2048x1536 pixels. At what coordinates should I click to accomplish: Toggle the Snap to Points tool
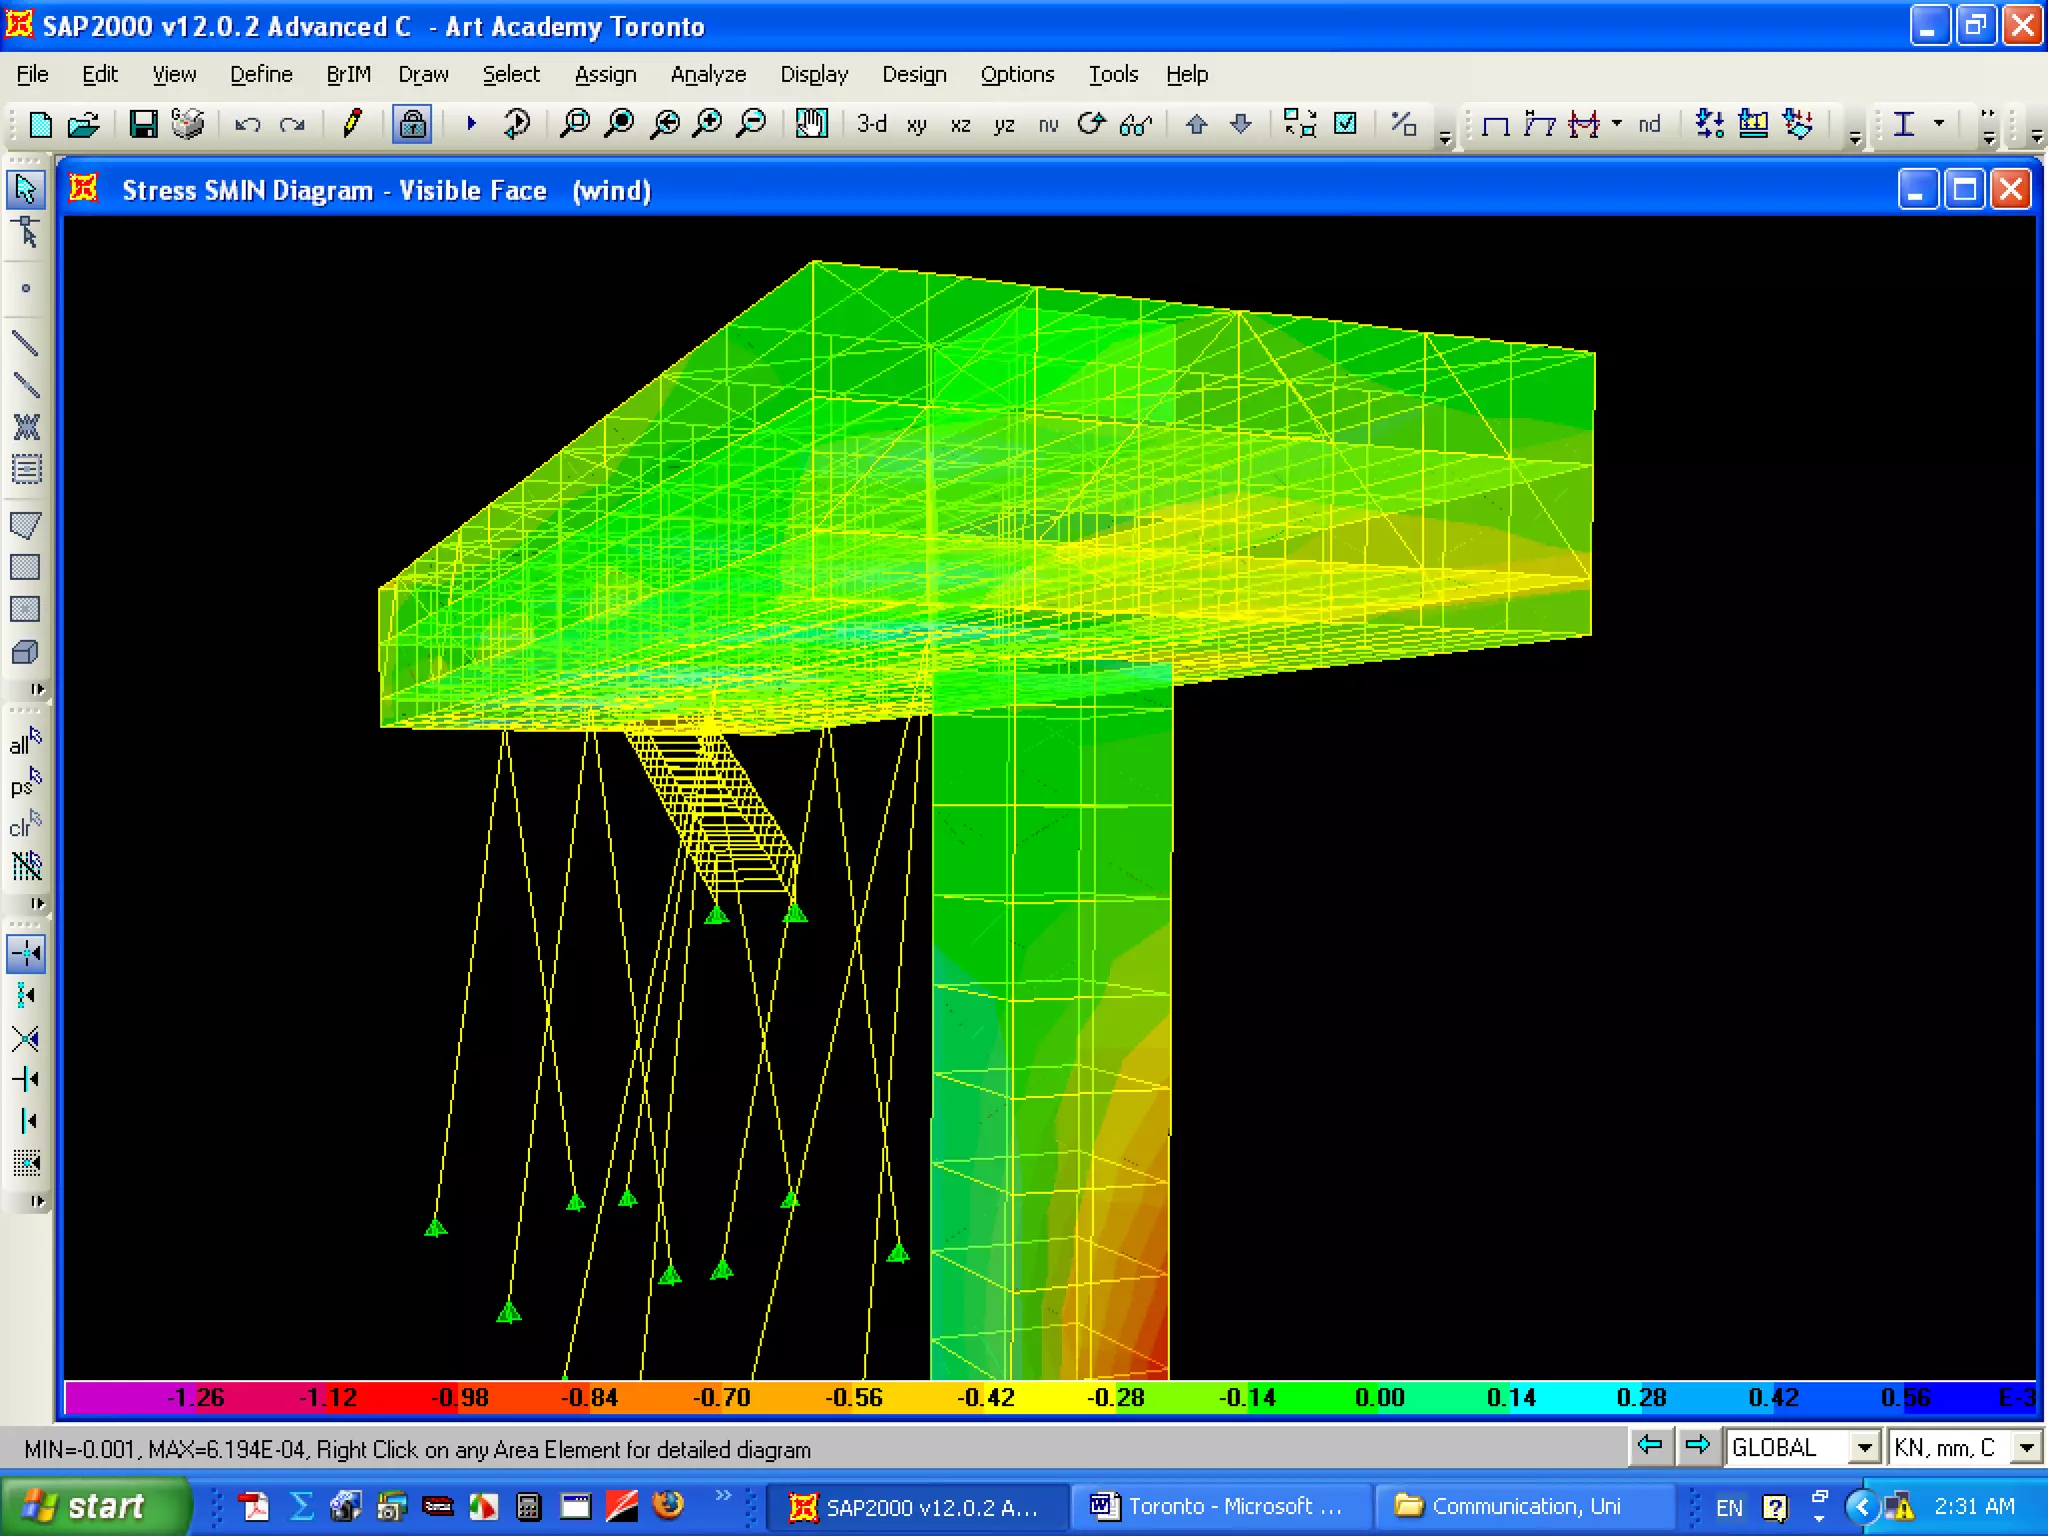coord(26,953)
